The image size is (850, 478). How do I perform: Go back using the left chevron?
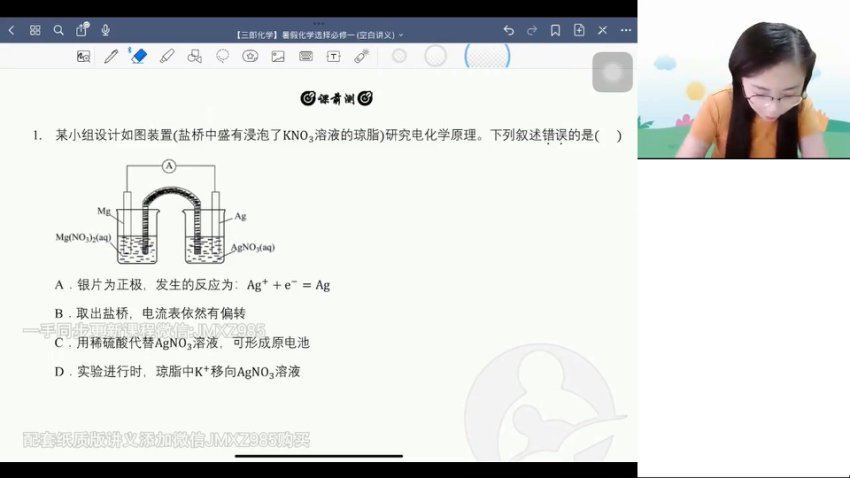coord(11,30)
